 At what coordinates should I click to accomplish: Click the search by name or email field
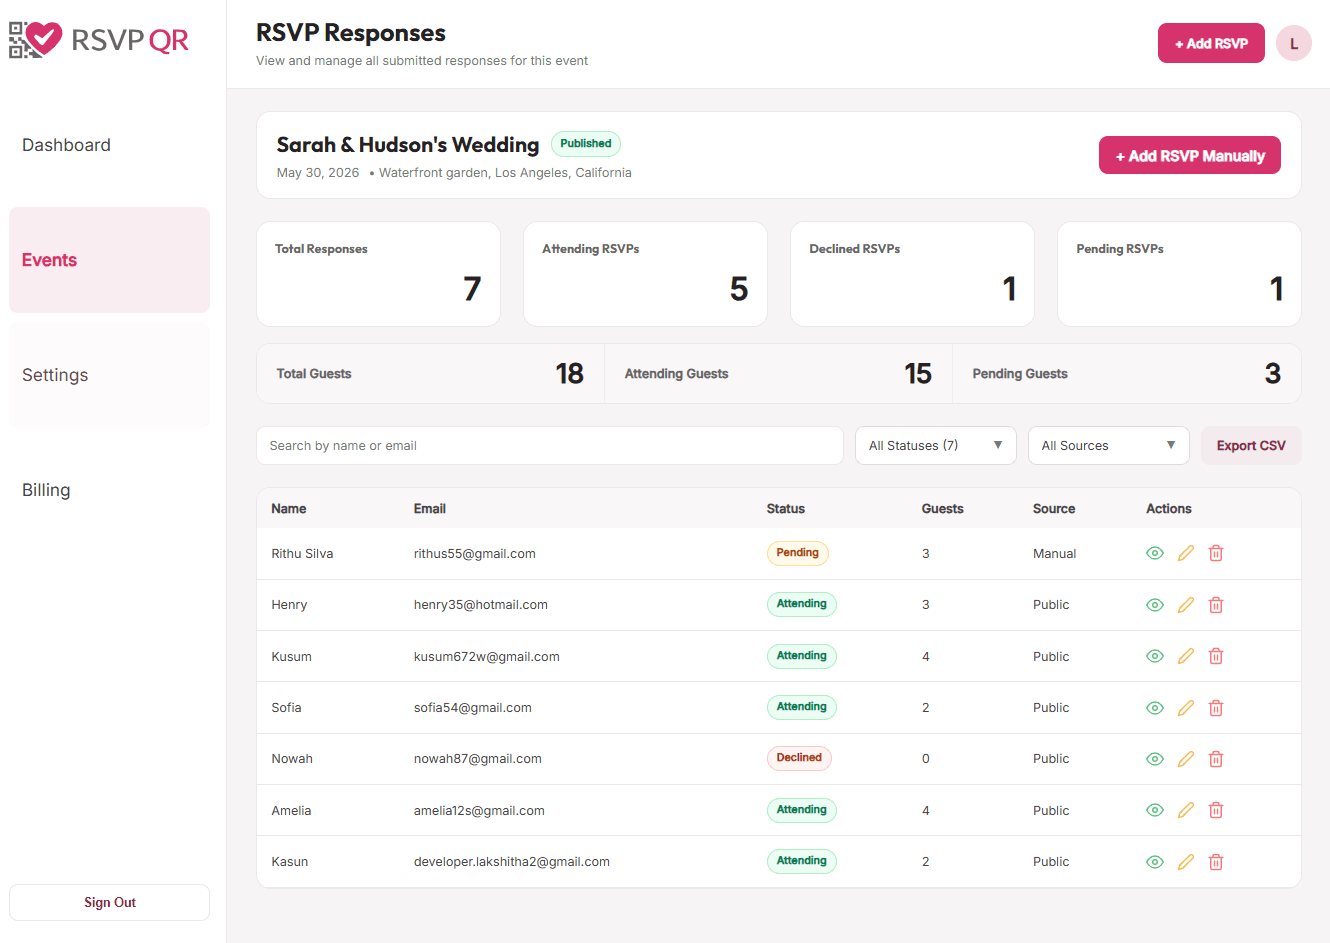(x=550, y=445)
